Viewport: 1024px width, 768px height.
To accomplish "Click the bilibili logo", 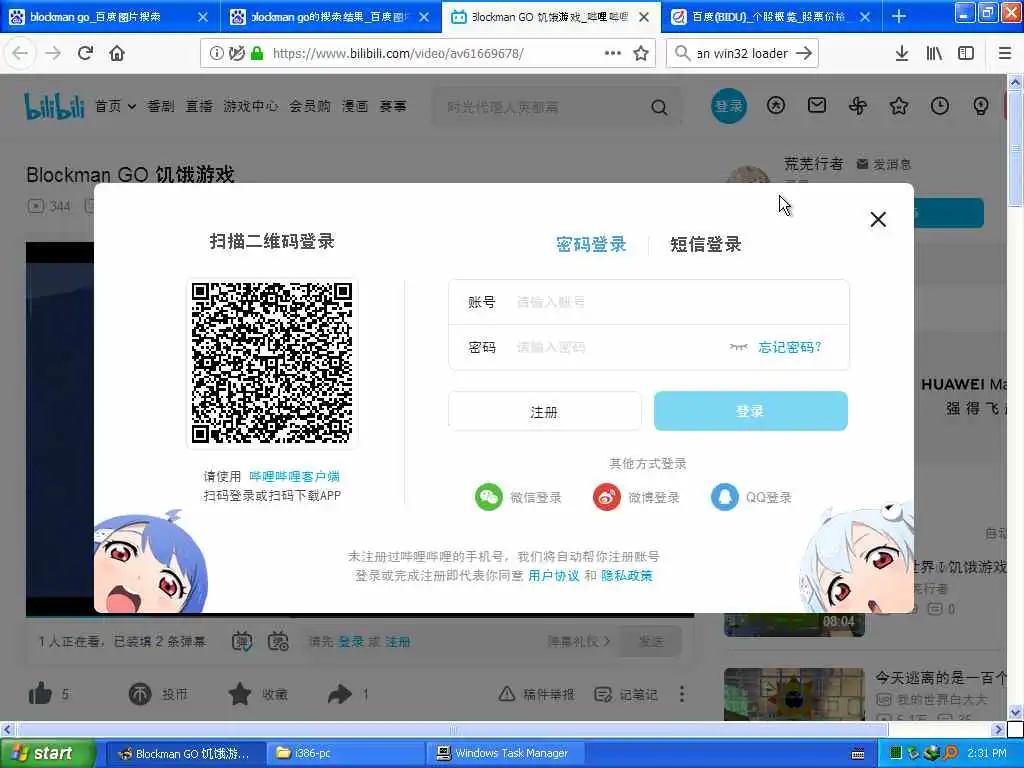I will click(55, 106).
